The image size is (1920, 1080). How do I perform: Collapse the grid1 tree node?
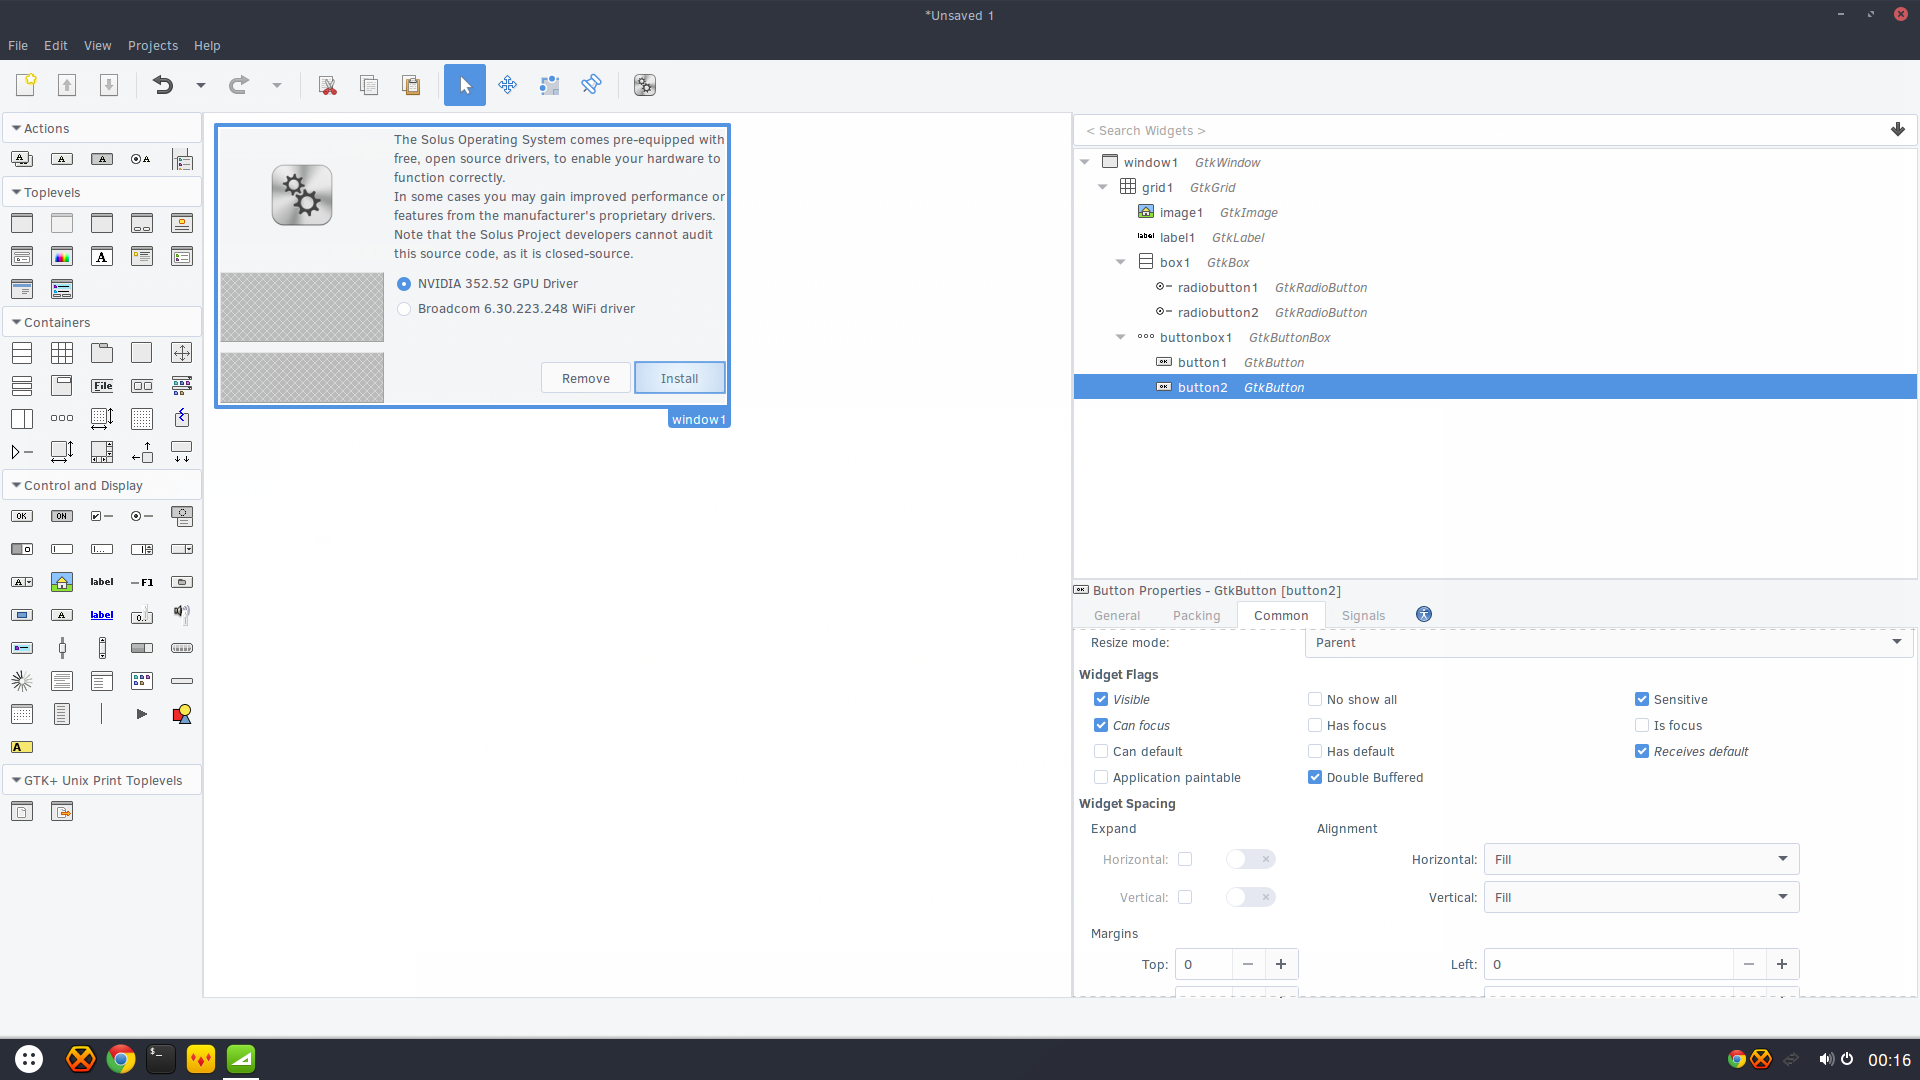pos(1103,187)
